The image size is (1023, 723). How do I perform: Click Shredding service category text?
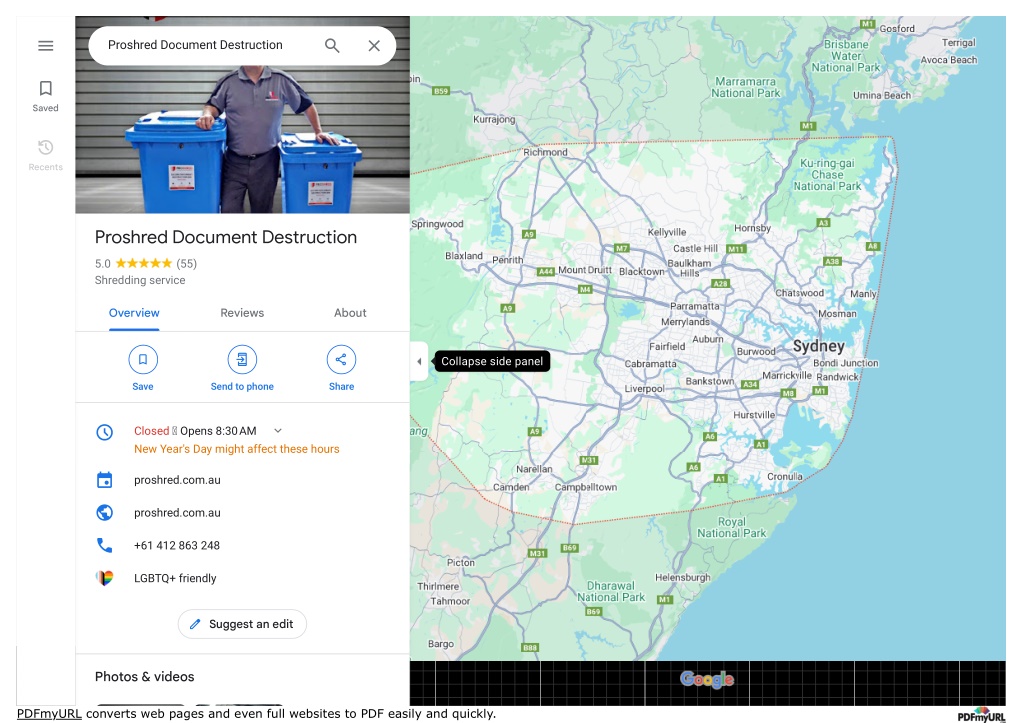pyautogui.click(x=140, y=280)
